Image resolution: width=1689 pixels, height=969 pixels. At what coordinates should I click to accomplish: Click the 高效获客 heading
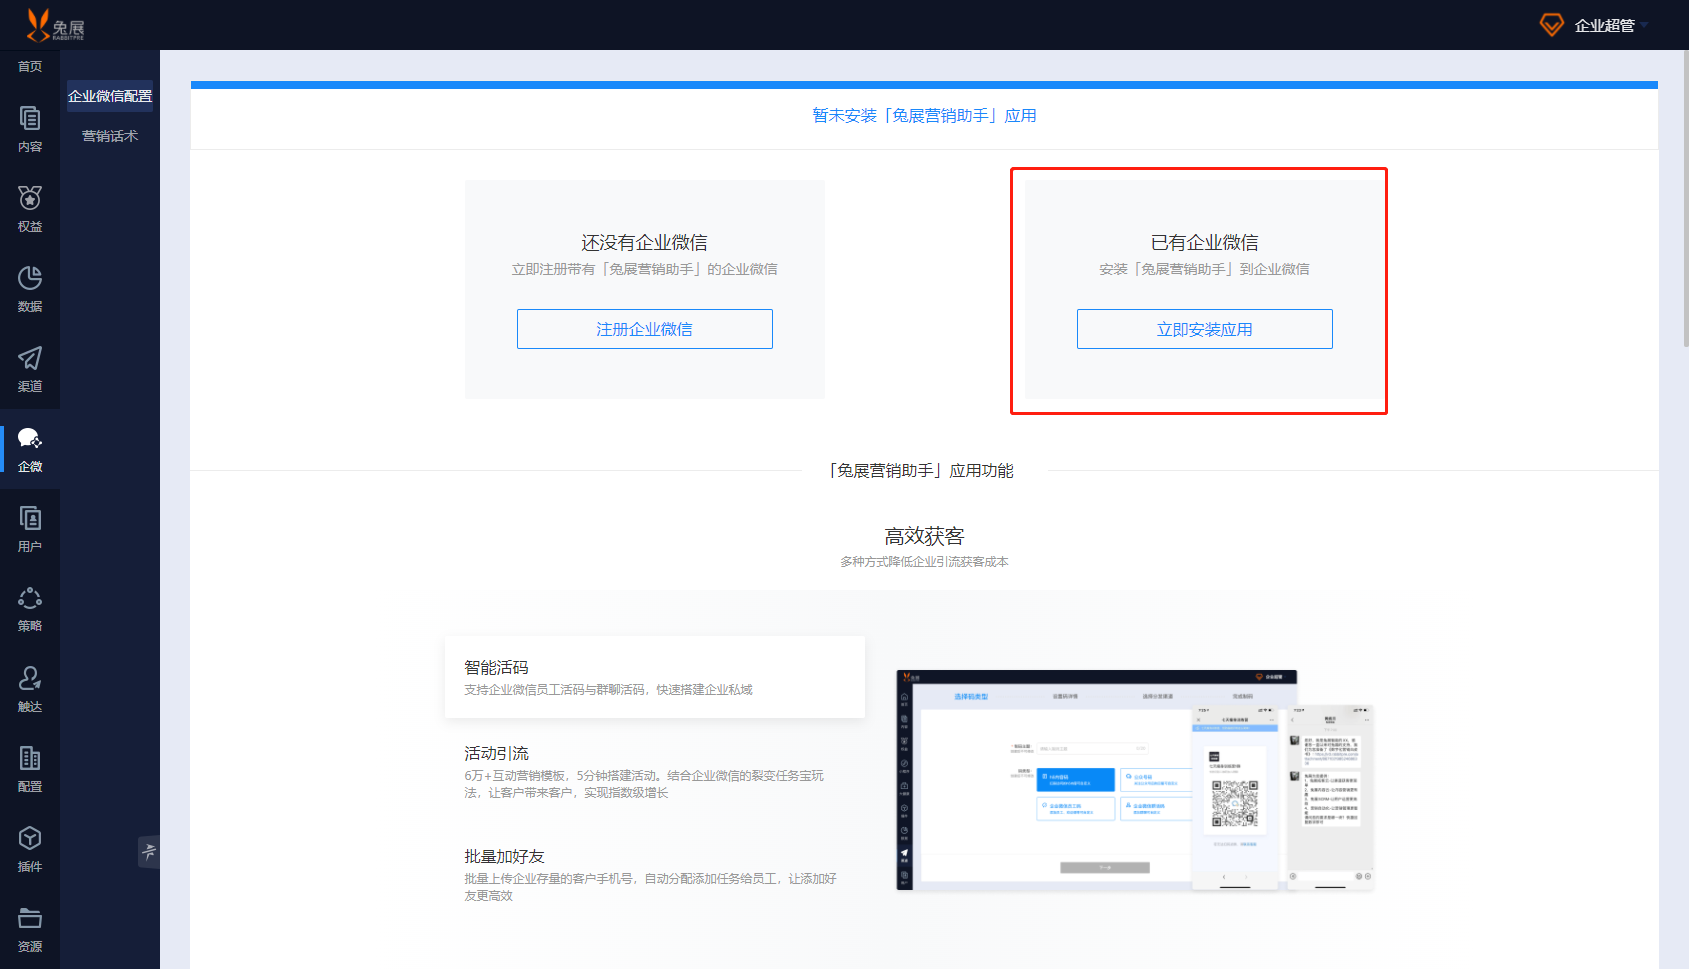pyautogui.click(x=924, y=537)
